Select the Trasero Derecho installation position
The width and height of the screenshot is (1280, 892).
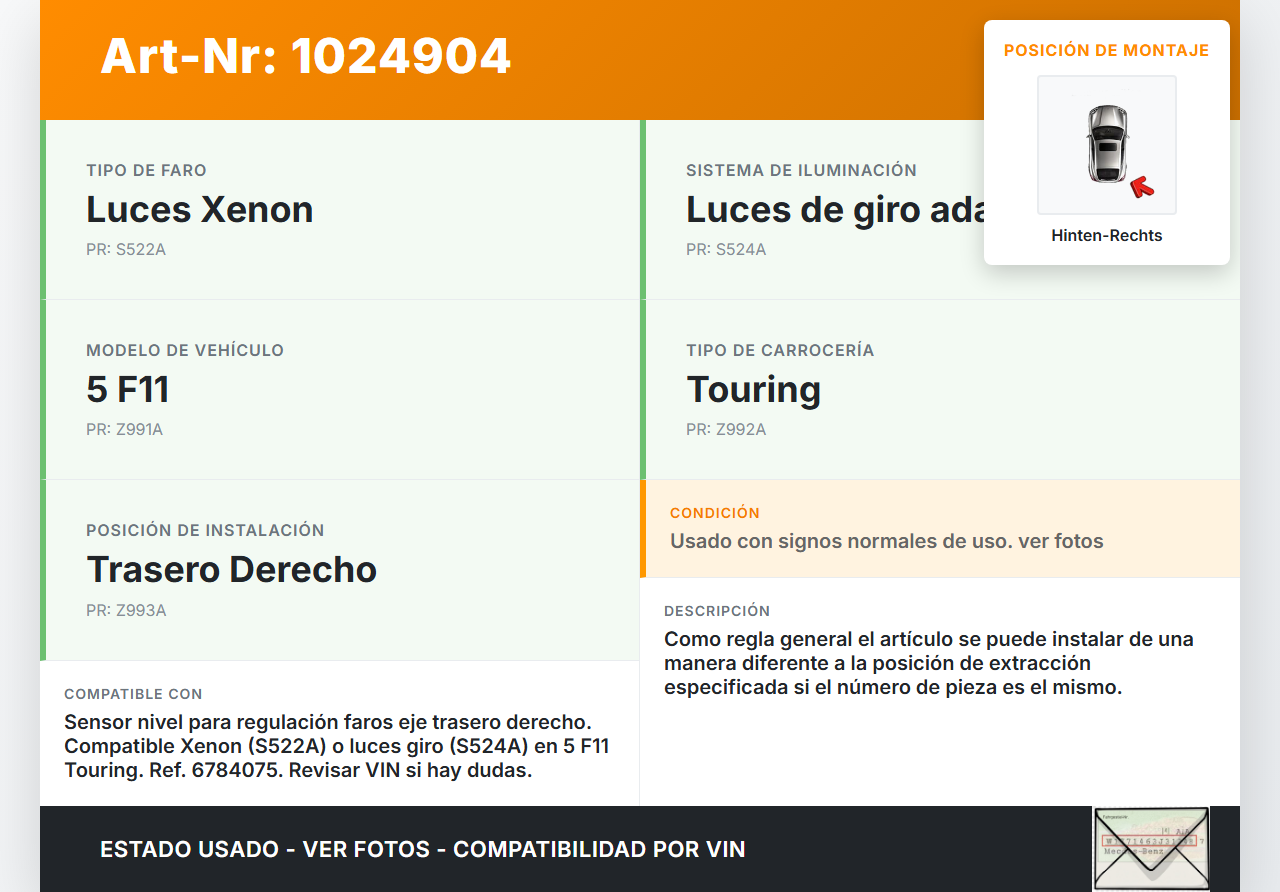[x=232, y=569]
